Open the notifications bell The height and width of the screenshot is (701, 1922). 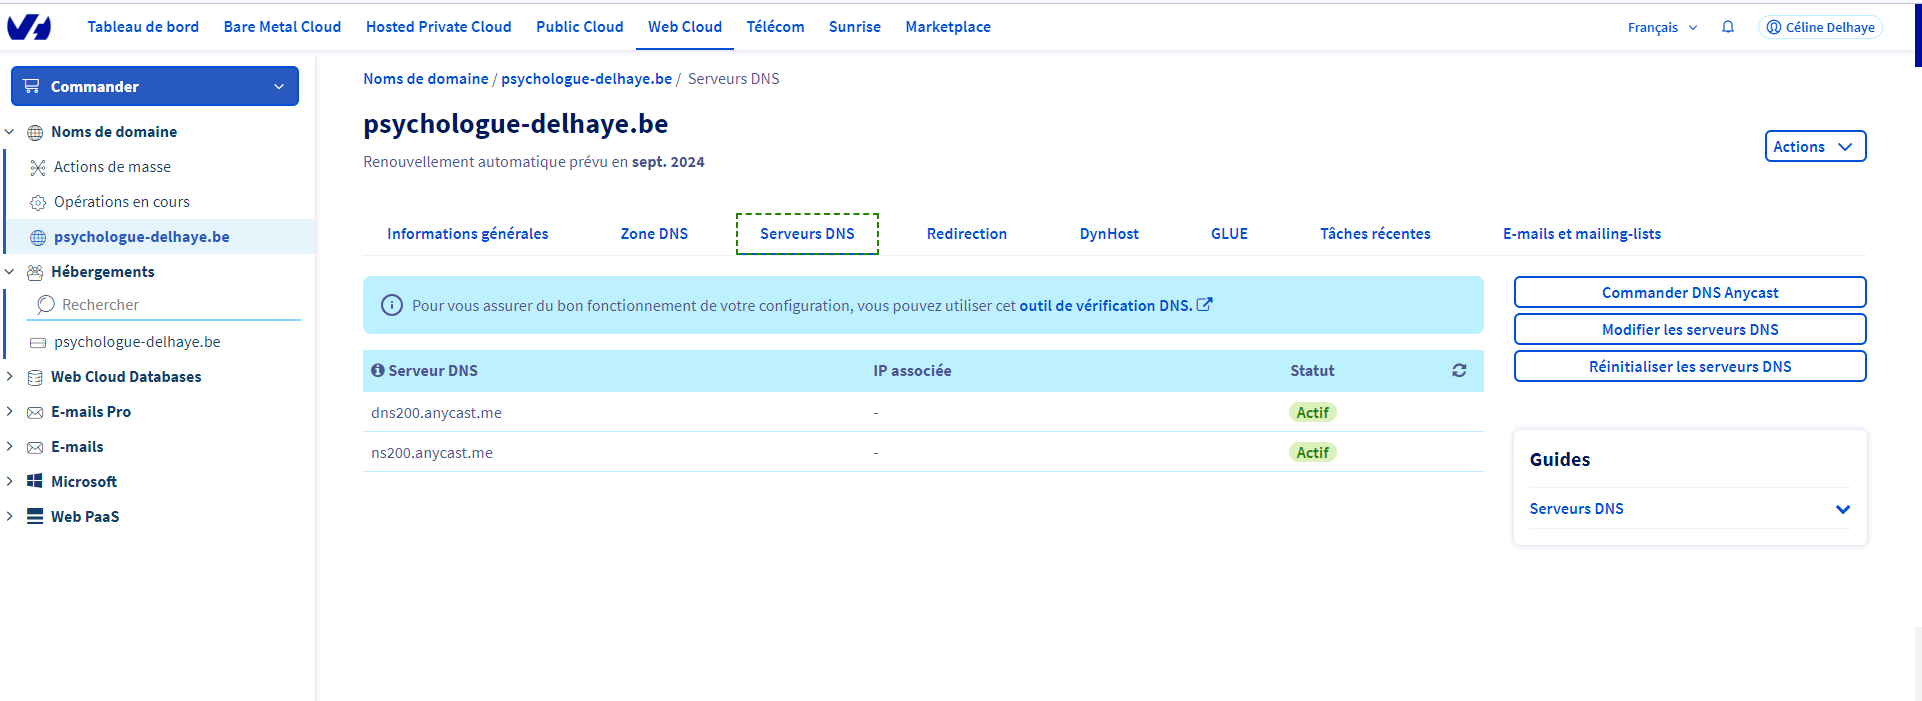(1727, 27)
